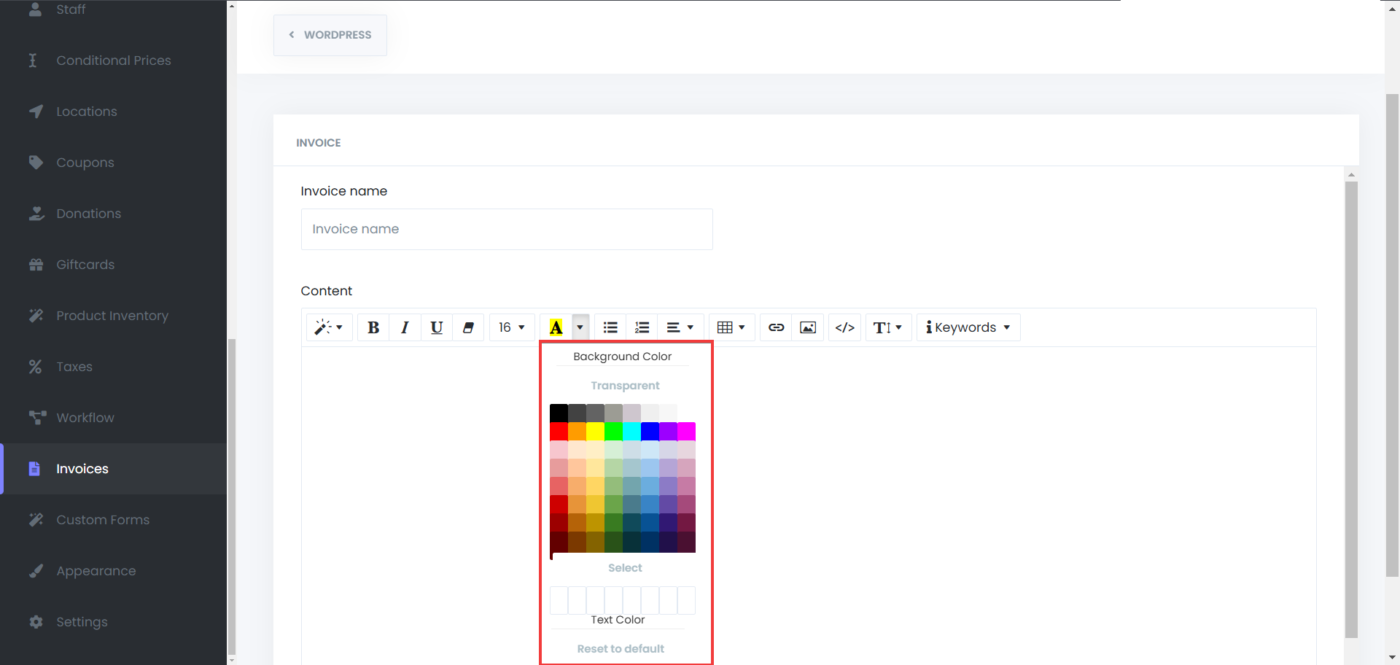This screenshot has height=665, width=1400.
Task: Toggle italic formatting in the editor
Action: 405,327
